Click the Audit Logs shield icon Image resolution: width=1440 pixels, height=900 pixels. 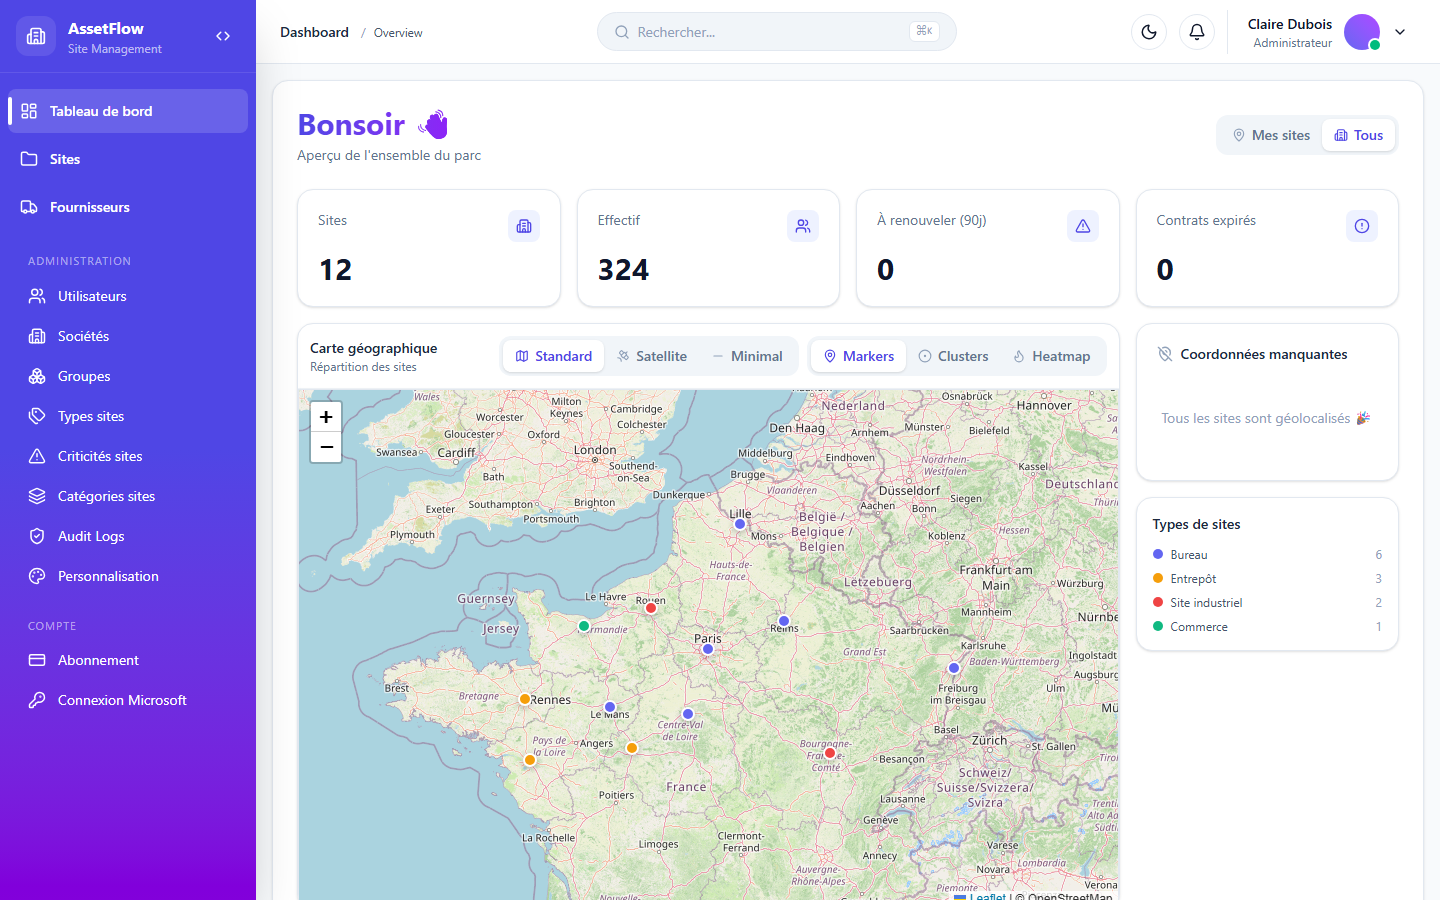[37, 536]
